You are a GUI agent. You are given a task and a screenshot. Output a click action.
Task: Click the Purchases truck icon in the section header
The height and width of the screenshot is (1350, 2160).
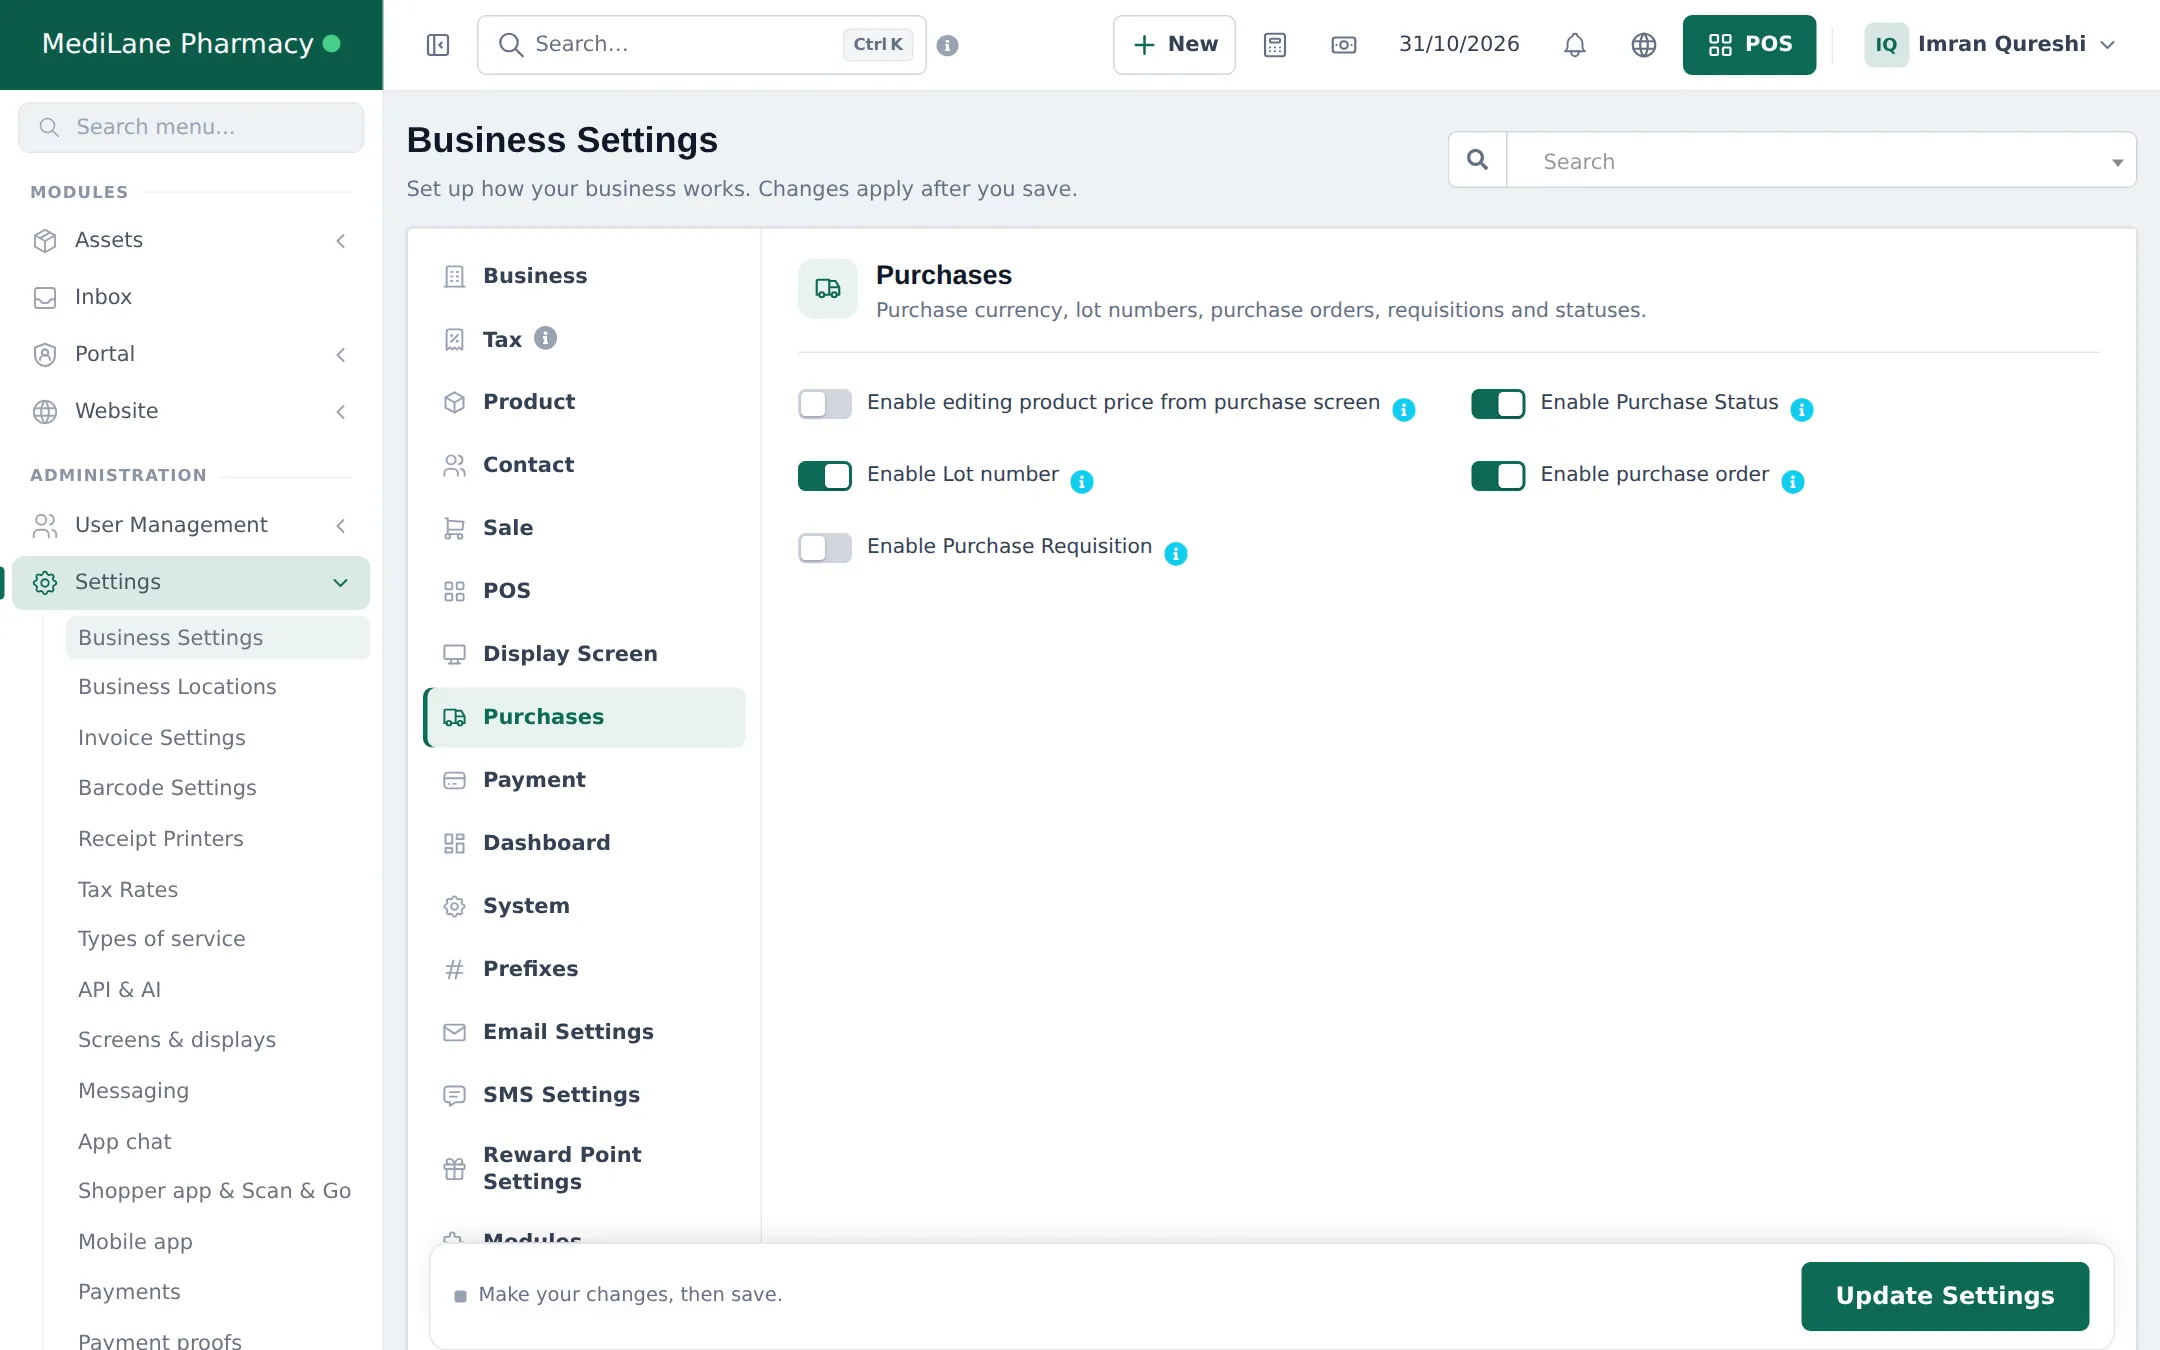click(828, 289)
